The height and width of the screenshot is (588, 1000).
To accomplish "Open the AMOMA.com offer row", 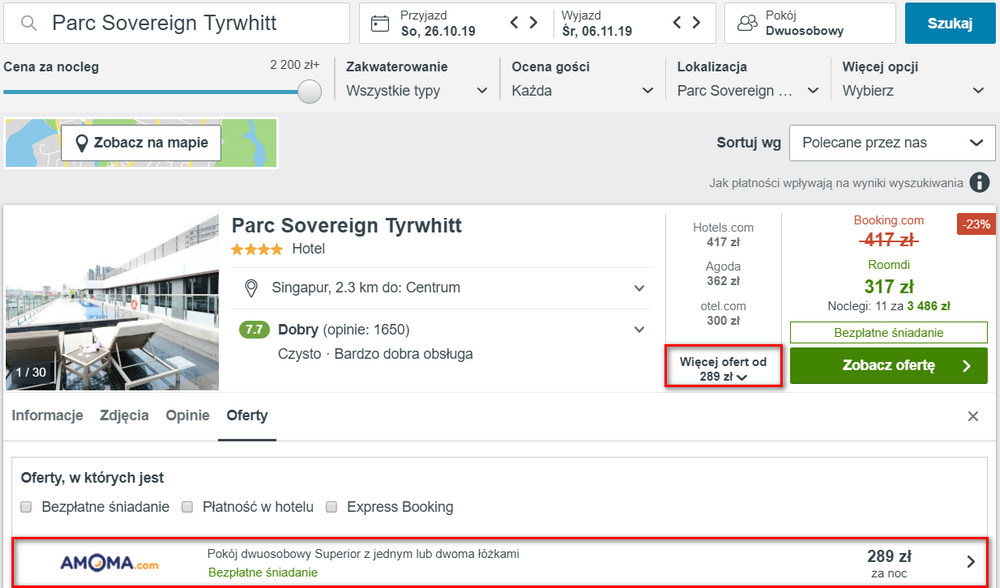I will [x=500, y=562].
